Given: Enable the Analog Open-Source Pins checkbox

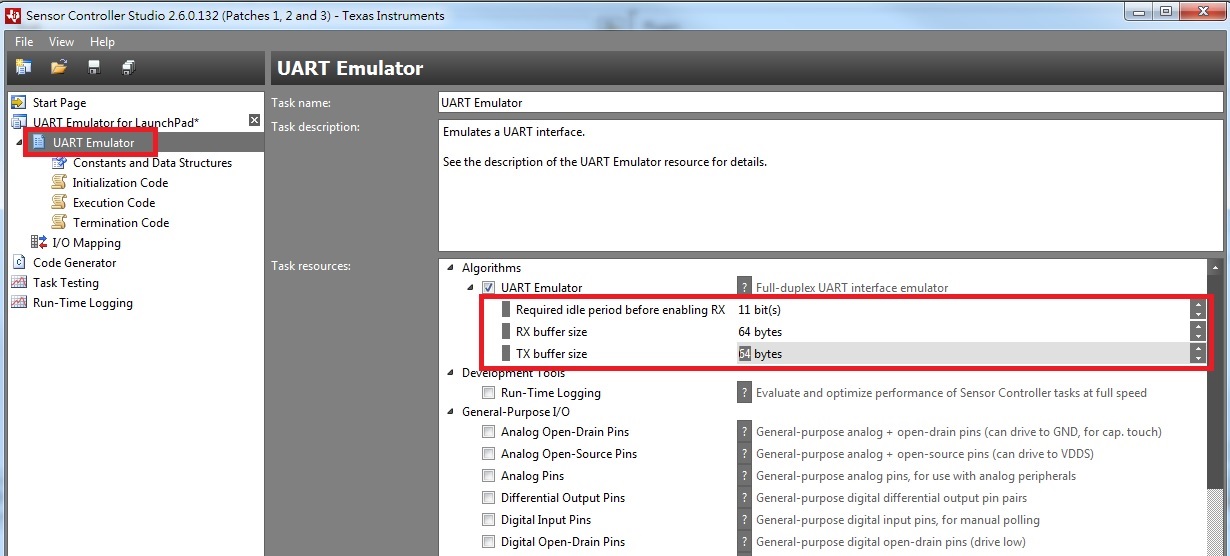Looking at the screenshot, I should [x=489, y=454].
